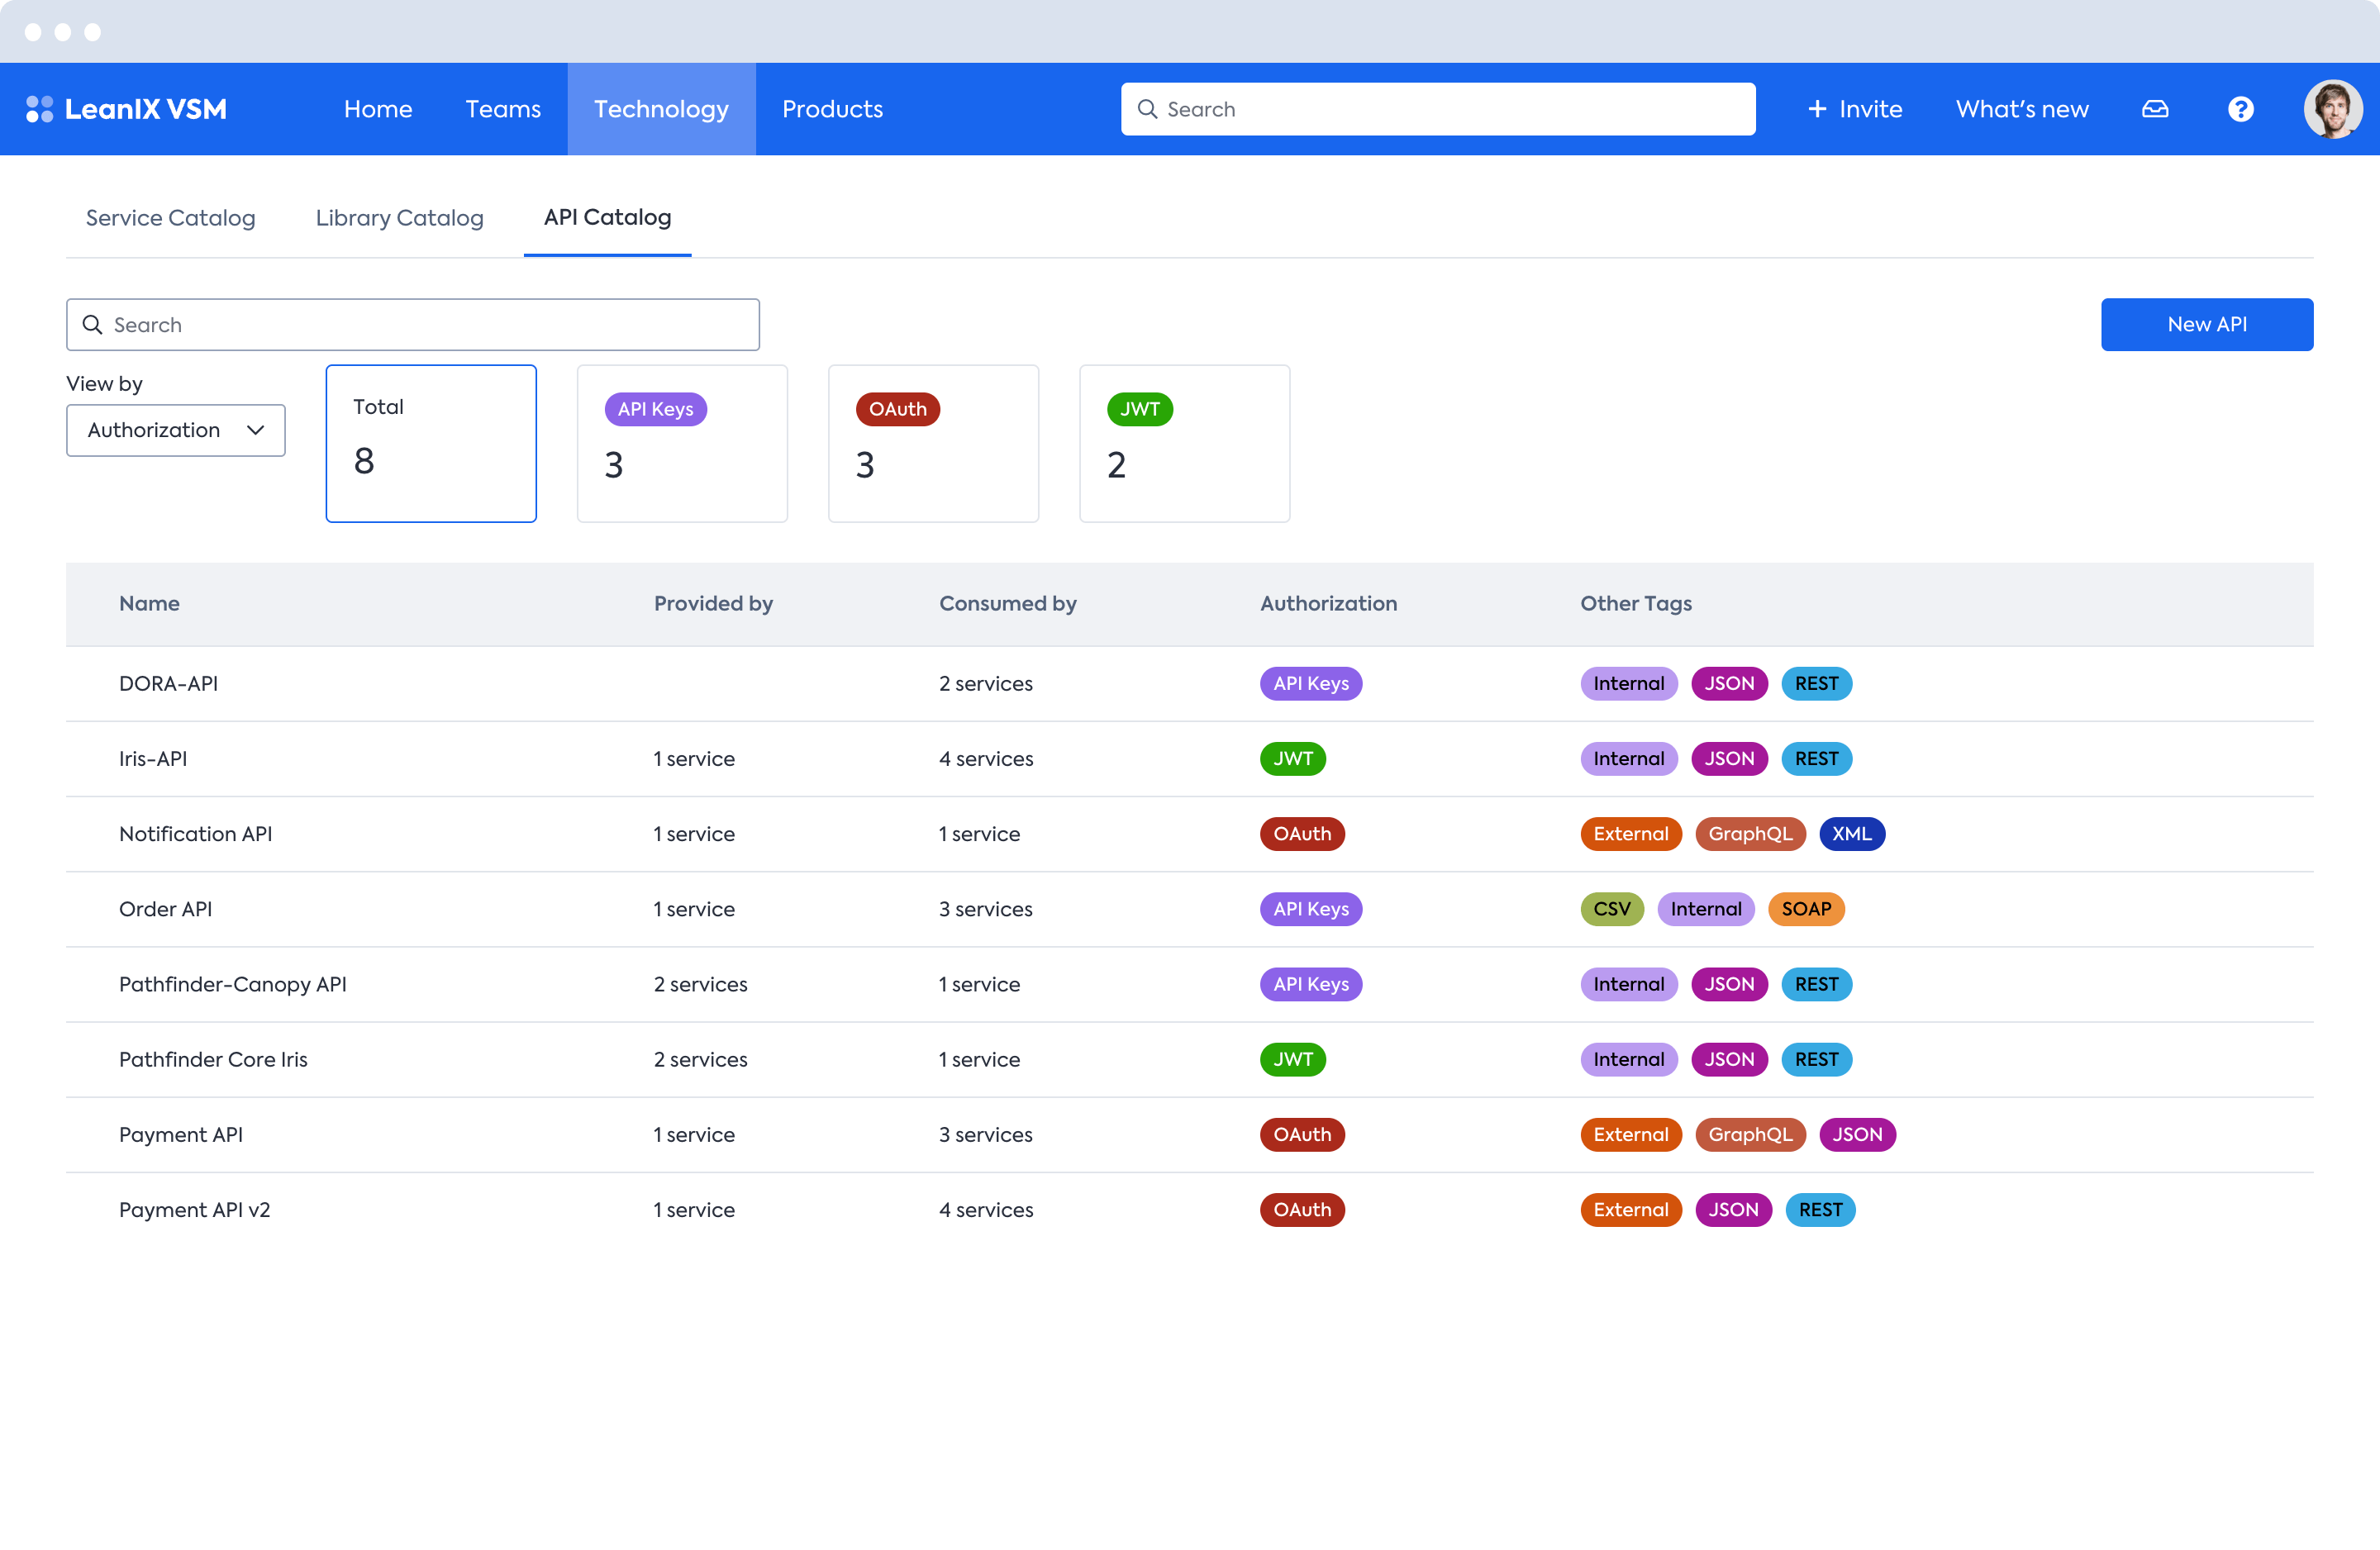
Task: Open the Notification API entry
Action: point(195,834)
